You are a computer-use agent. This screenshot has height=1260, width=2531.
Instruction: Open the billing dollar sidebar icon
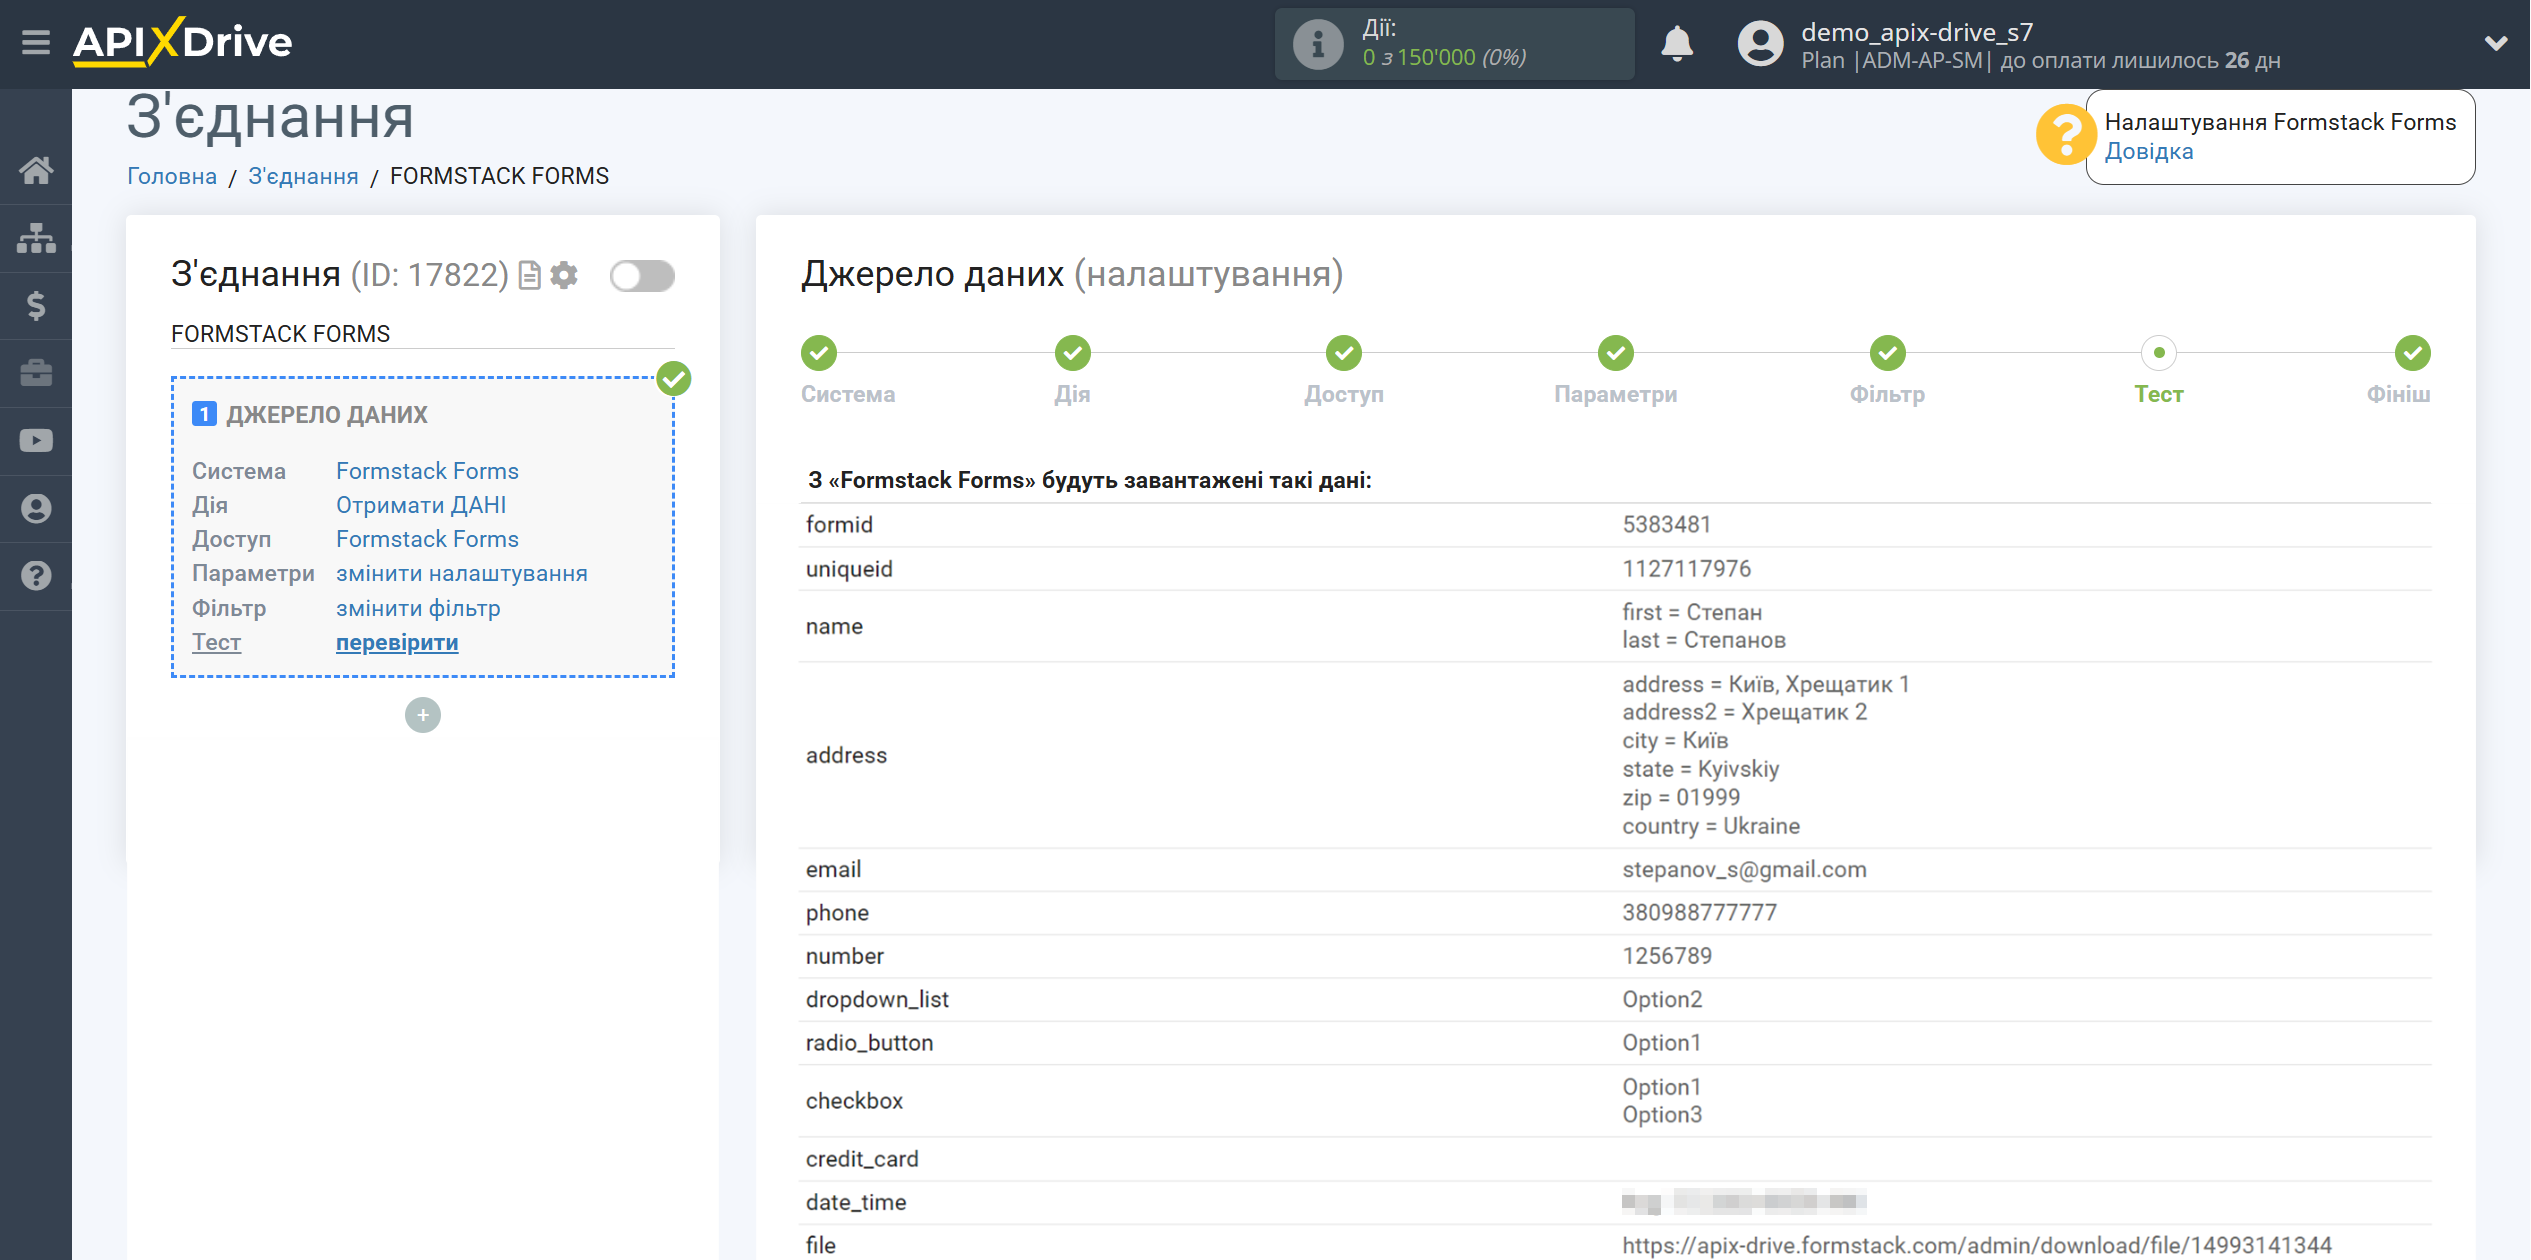36,305
